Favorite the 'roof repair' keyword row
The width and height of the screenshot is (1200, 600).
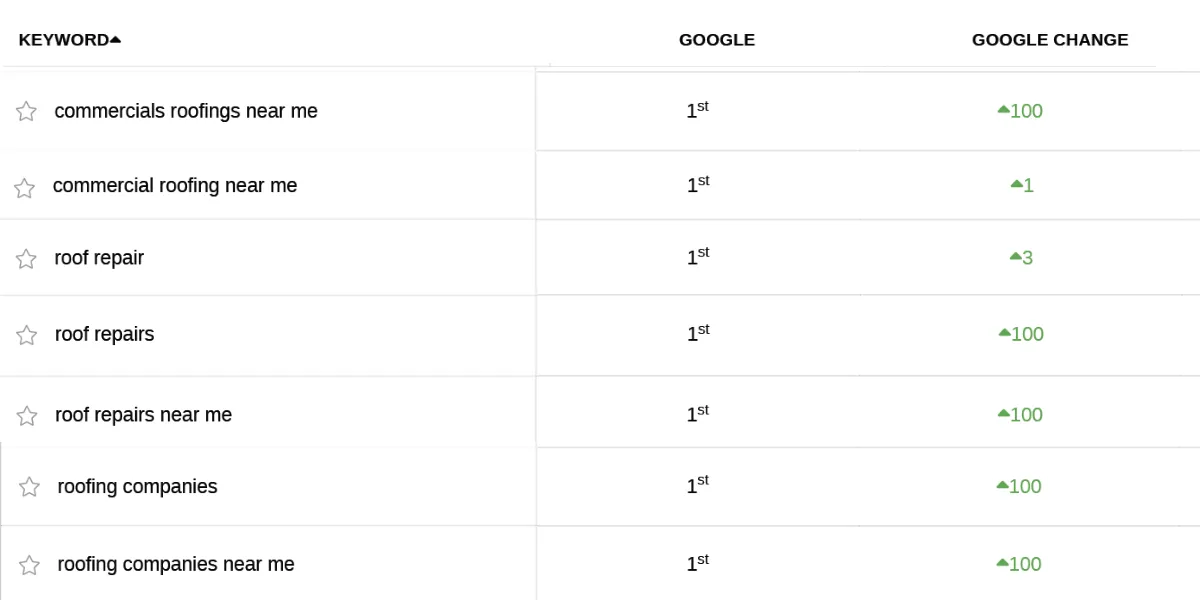click(x=26, y=259)
